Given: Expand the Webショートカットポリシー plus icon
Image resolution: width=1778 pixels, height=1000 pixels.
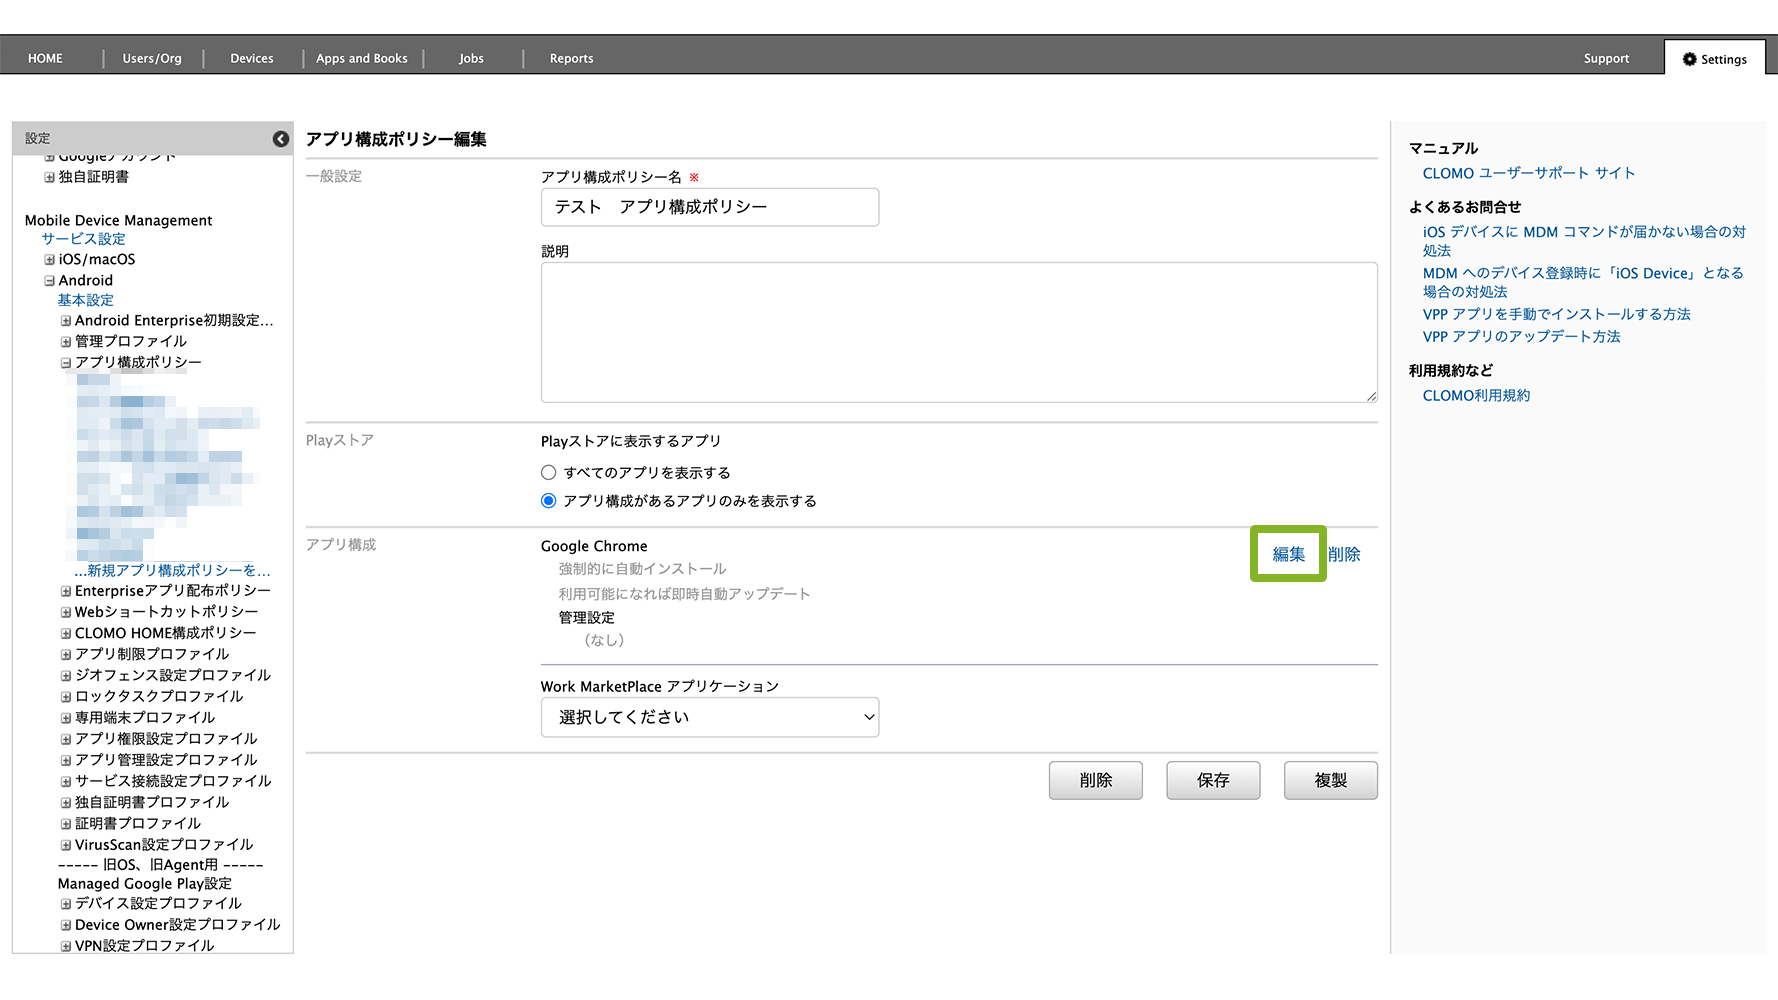Looking at the screenshot, I should point(66,612).
